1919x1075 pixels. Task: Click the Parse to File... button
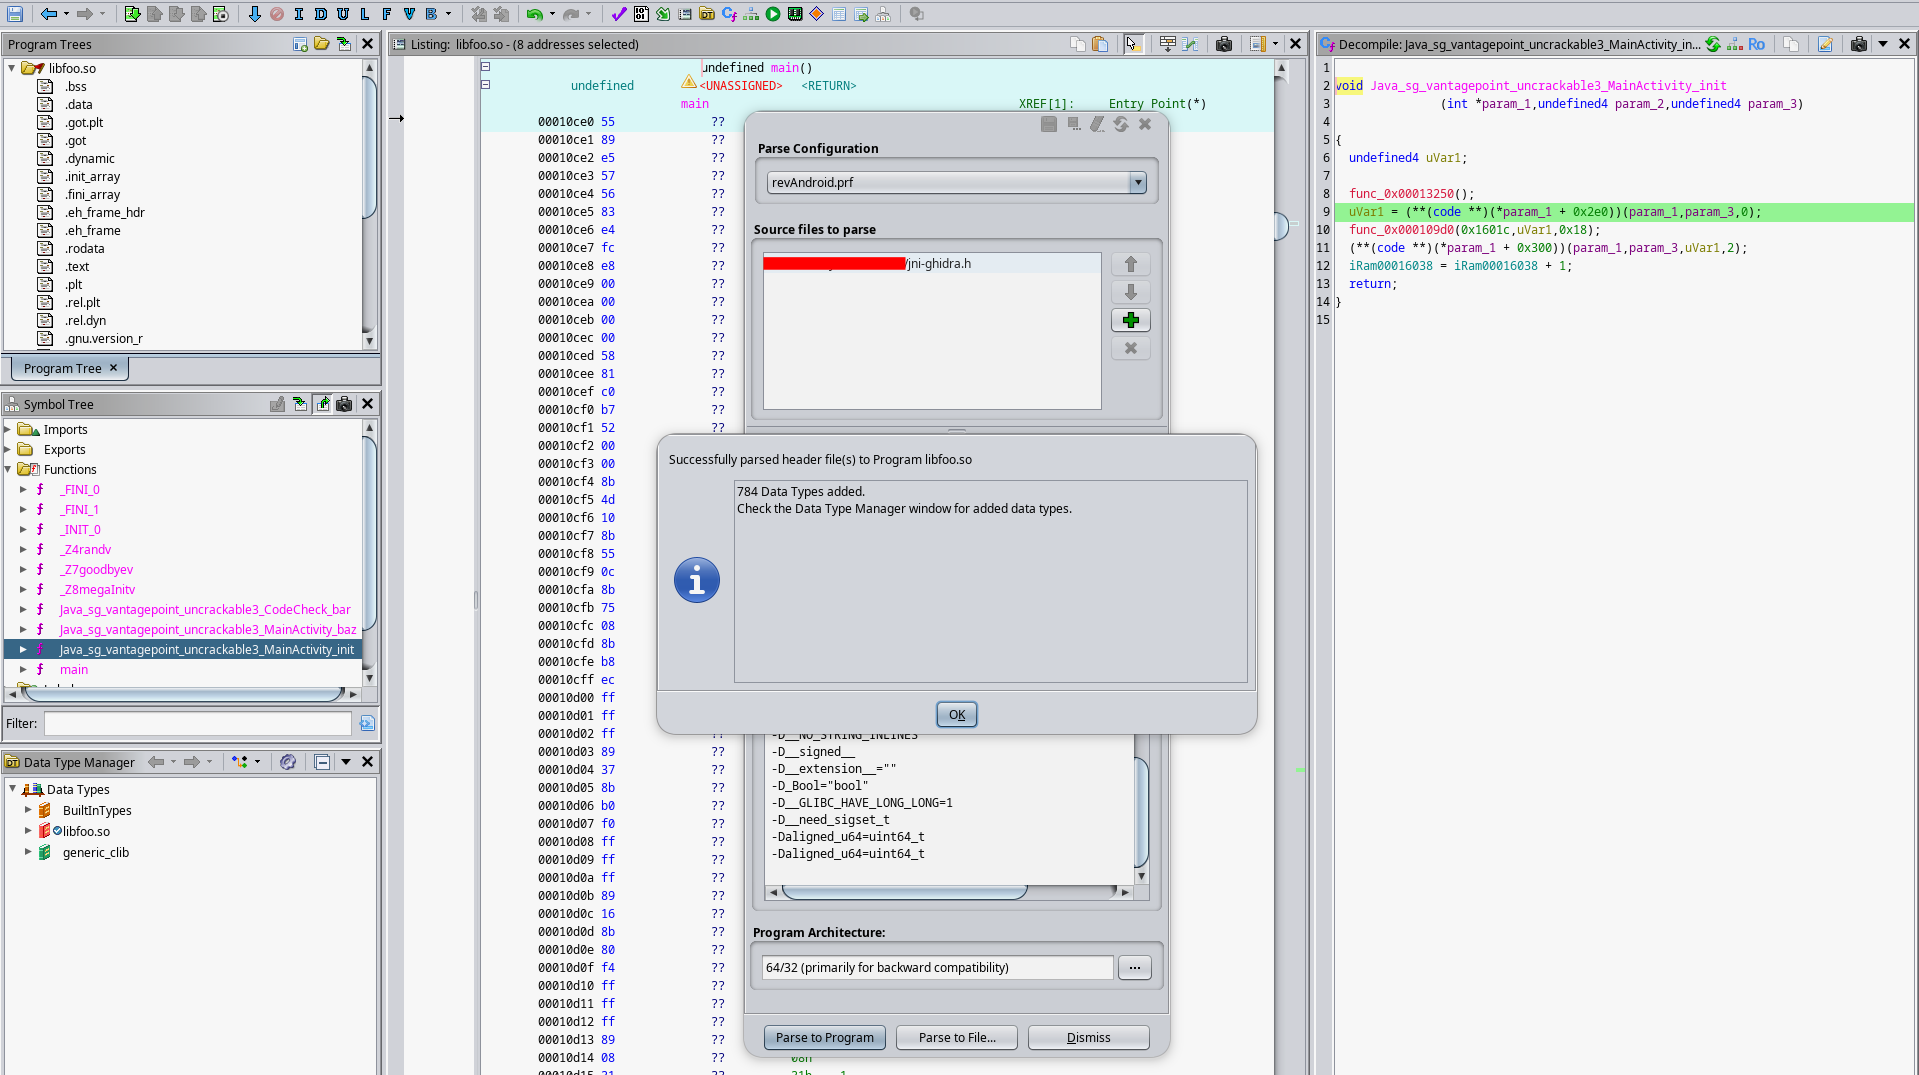coord(957,1037)
